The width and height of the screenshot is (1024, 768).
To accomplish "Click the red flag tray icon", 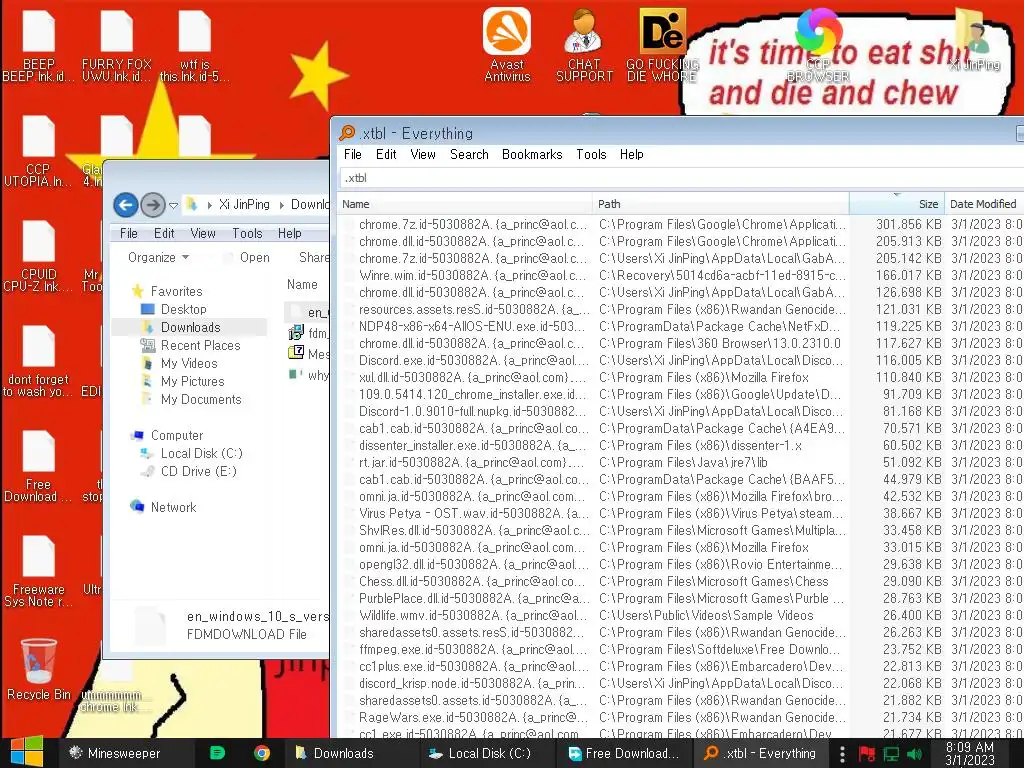I will 867,754.
